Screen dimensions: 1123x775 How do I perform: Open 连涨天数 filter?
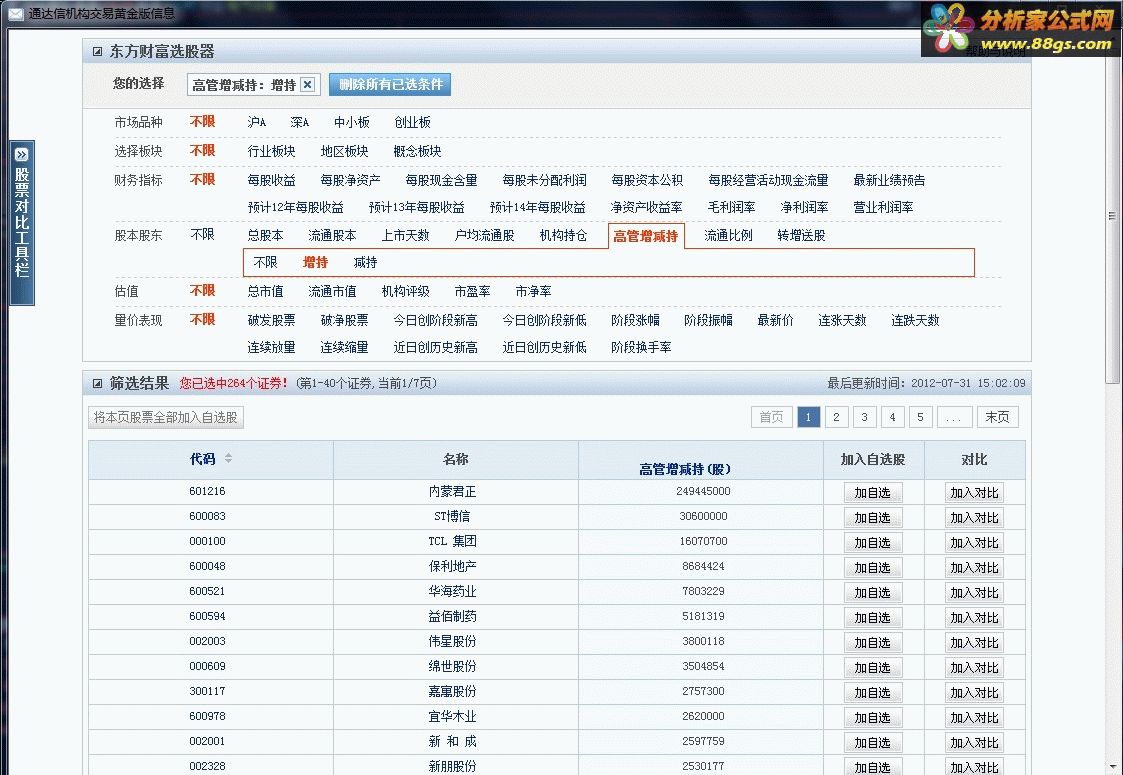pos(843,321)
